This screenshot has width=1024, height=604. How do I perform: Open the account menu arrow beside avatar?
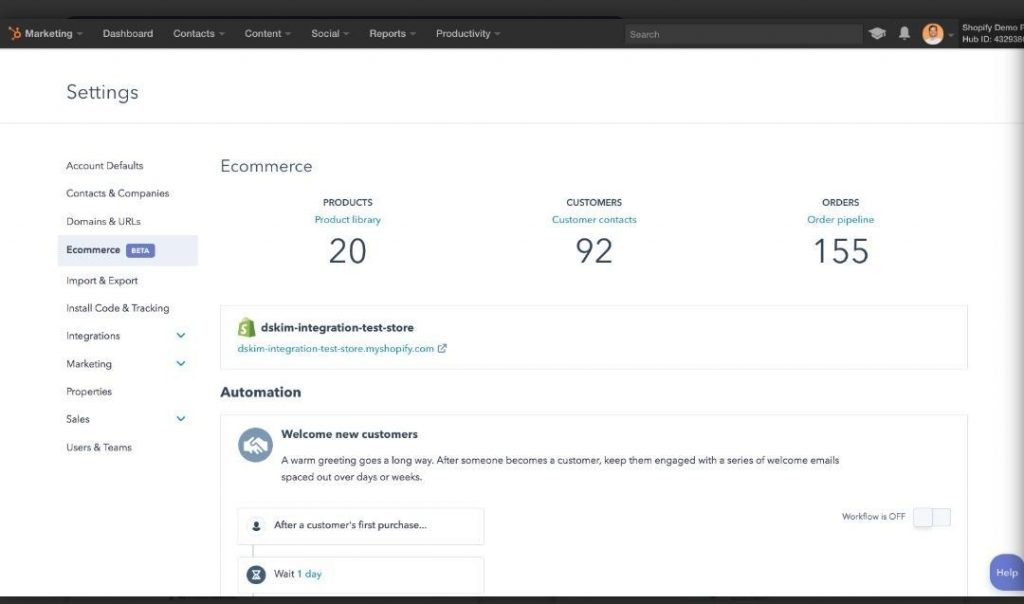(951, 35)
